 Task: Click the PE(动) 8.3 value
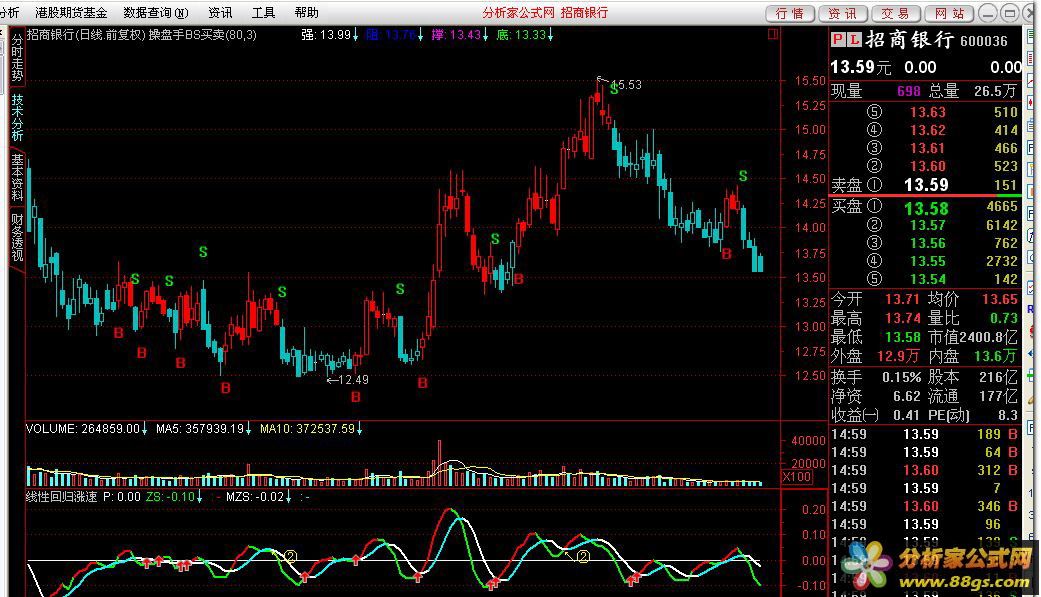pyautogui.click(x=1008, y=415)
